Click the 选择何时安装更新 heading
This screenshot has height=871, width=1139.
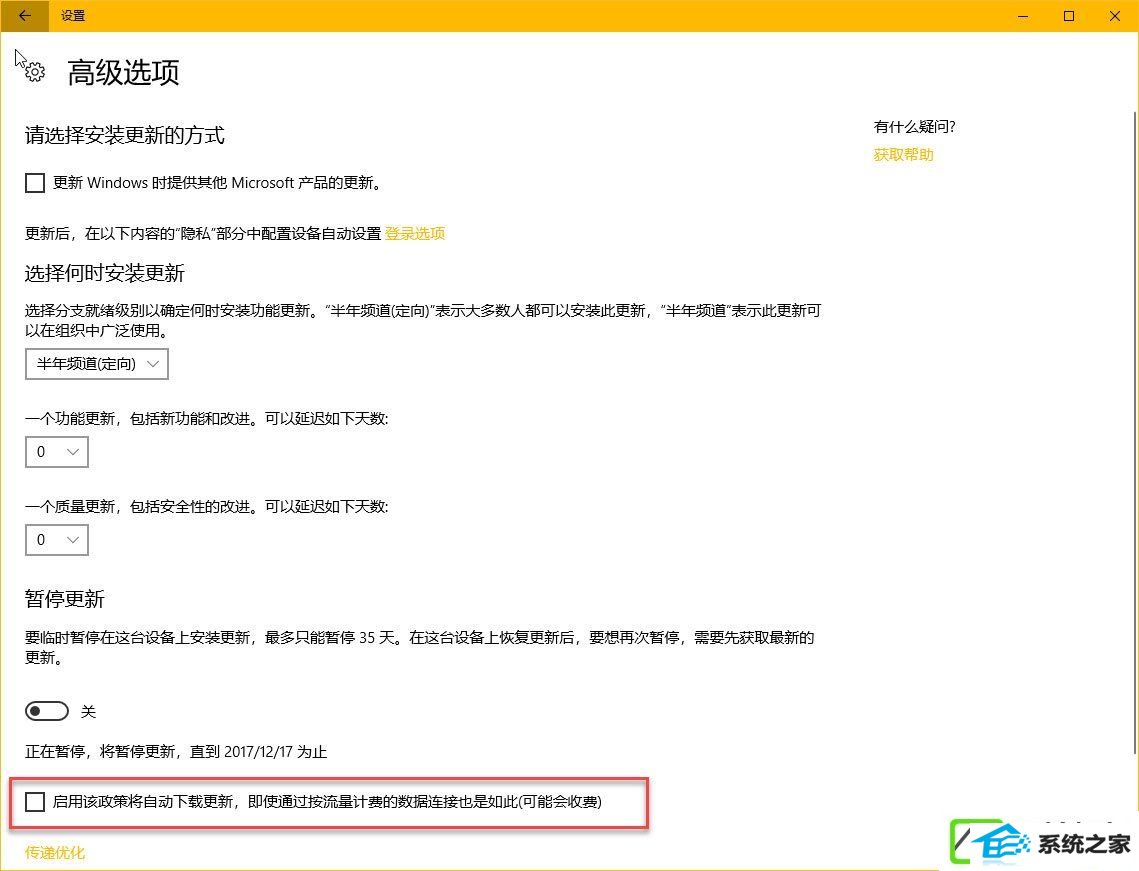(105, 273)
